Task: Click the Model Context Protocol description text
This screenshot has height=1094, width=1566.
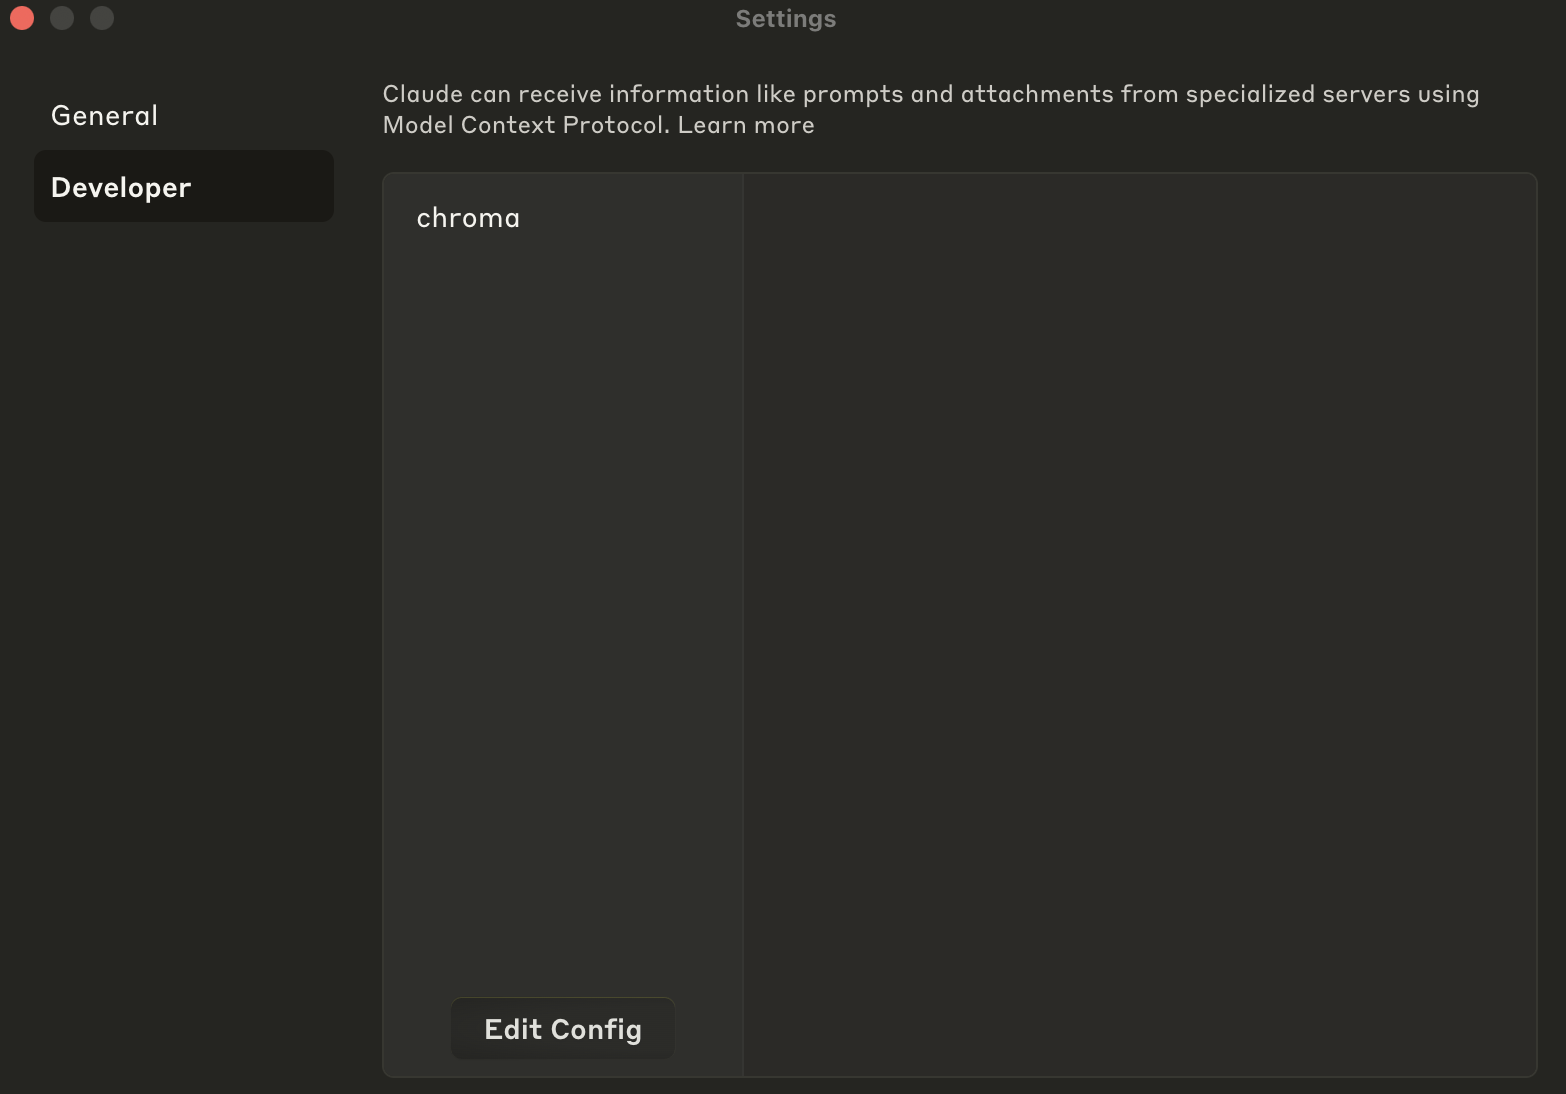Action: [929, 108]
